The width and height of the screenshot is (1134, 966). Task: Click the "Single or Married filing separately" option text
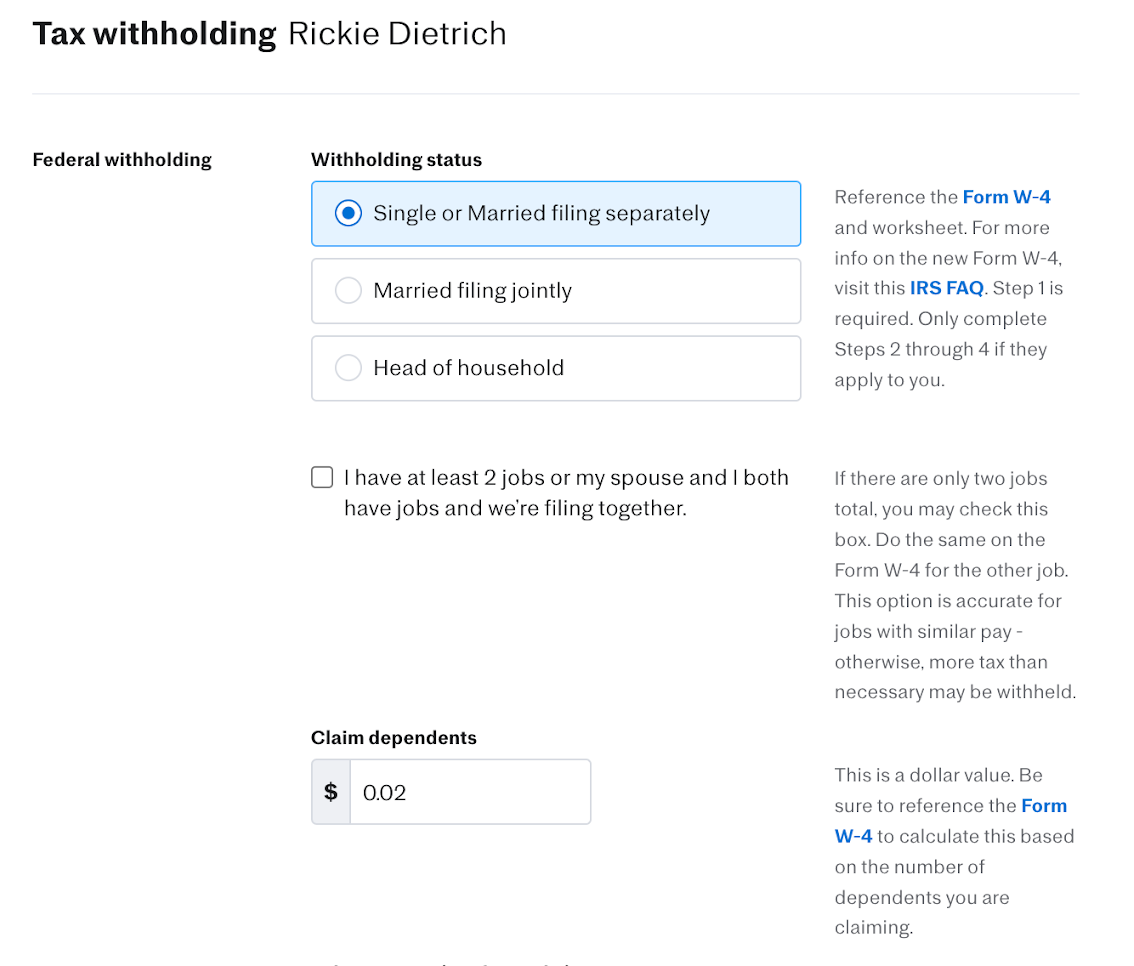pos(541,213)
